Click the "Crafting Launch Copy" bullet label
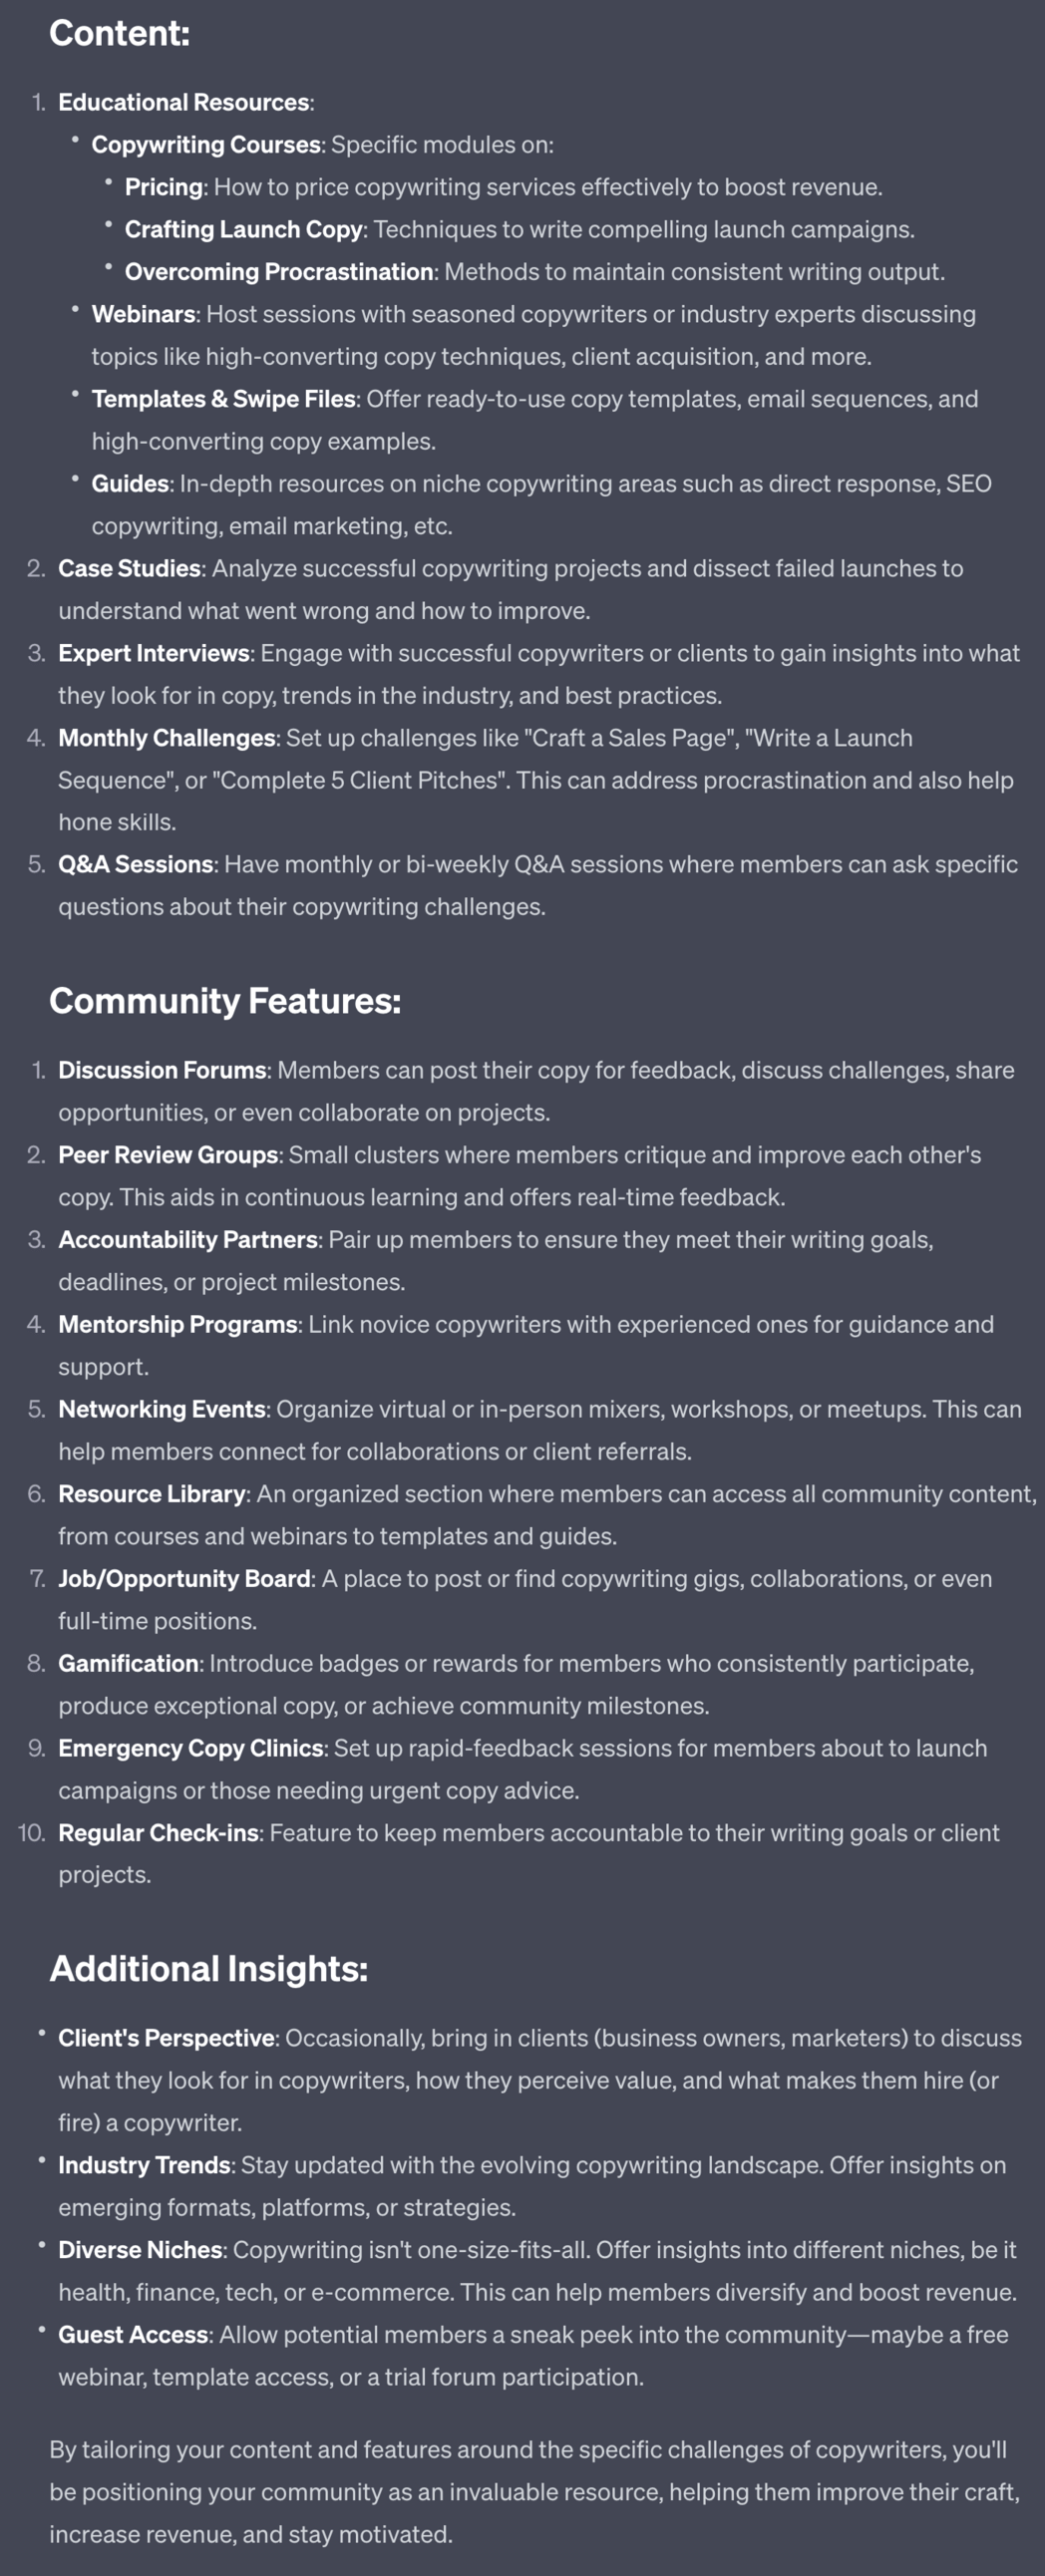The height and width of the screenshot is (2576, 1045). click(x=243, y=229)
